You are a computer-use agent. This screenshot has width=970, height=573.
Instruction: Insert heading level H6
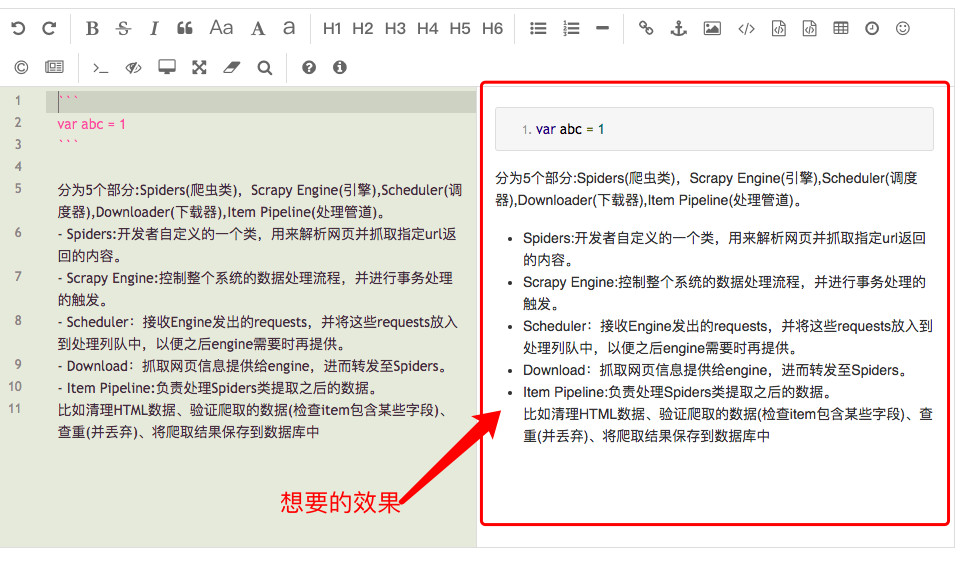tap(492, 28)
